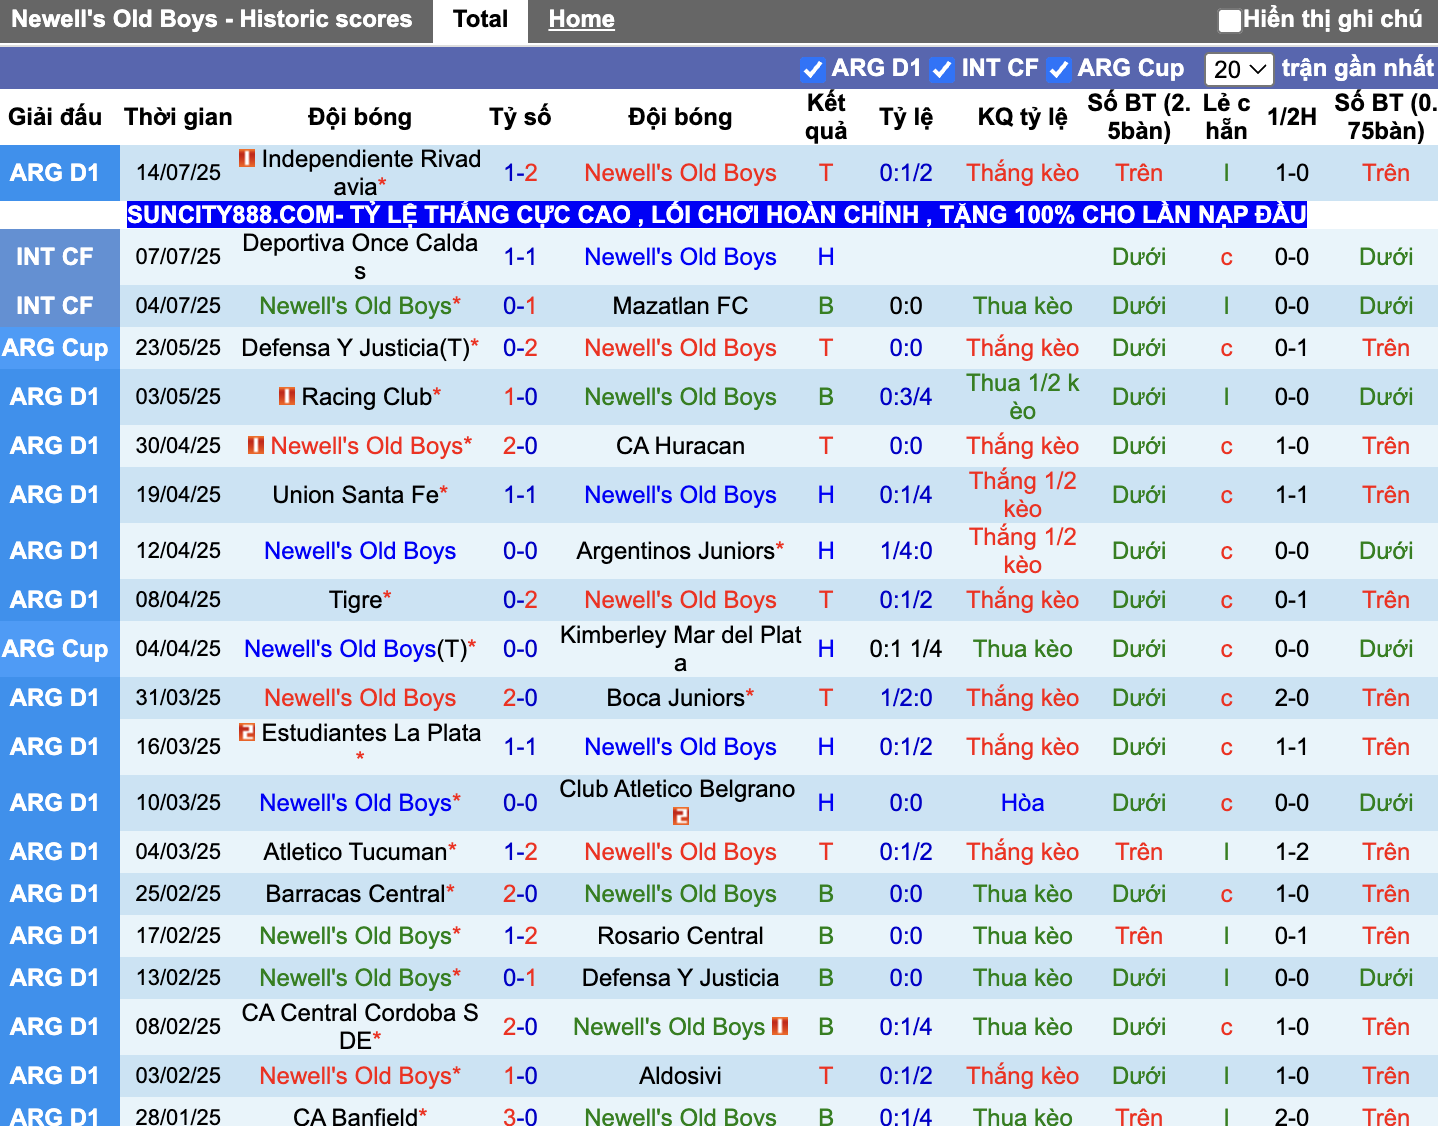Toggle the ARG Cup checkbox filter

coord(1058,69)
